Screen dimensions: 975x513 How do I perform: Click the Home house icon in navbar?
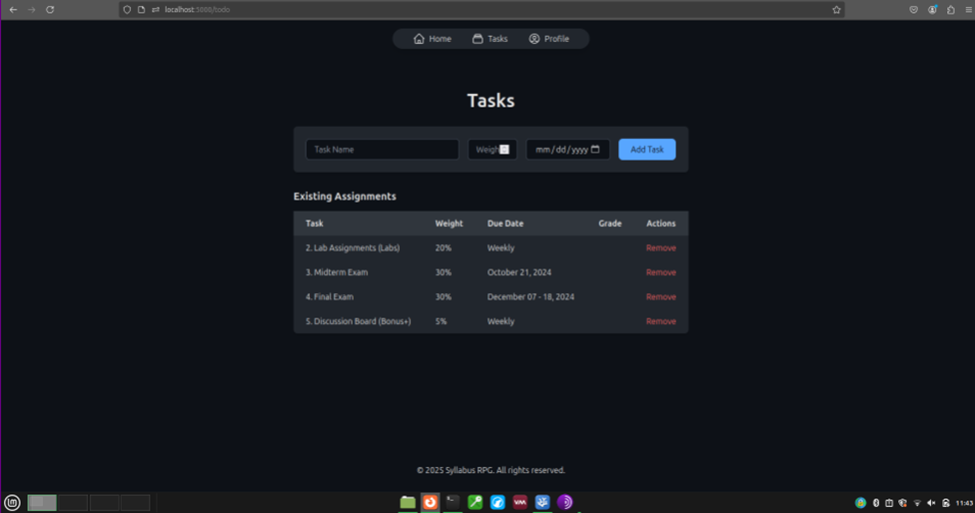[x=419, y=39]
